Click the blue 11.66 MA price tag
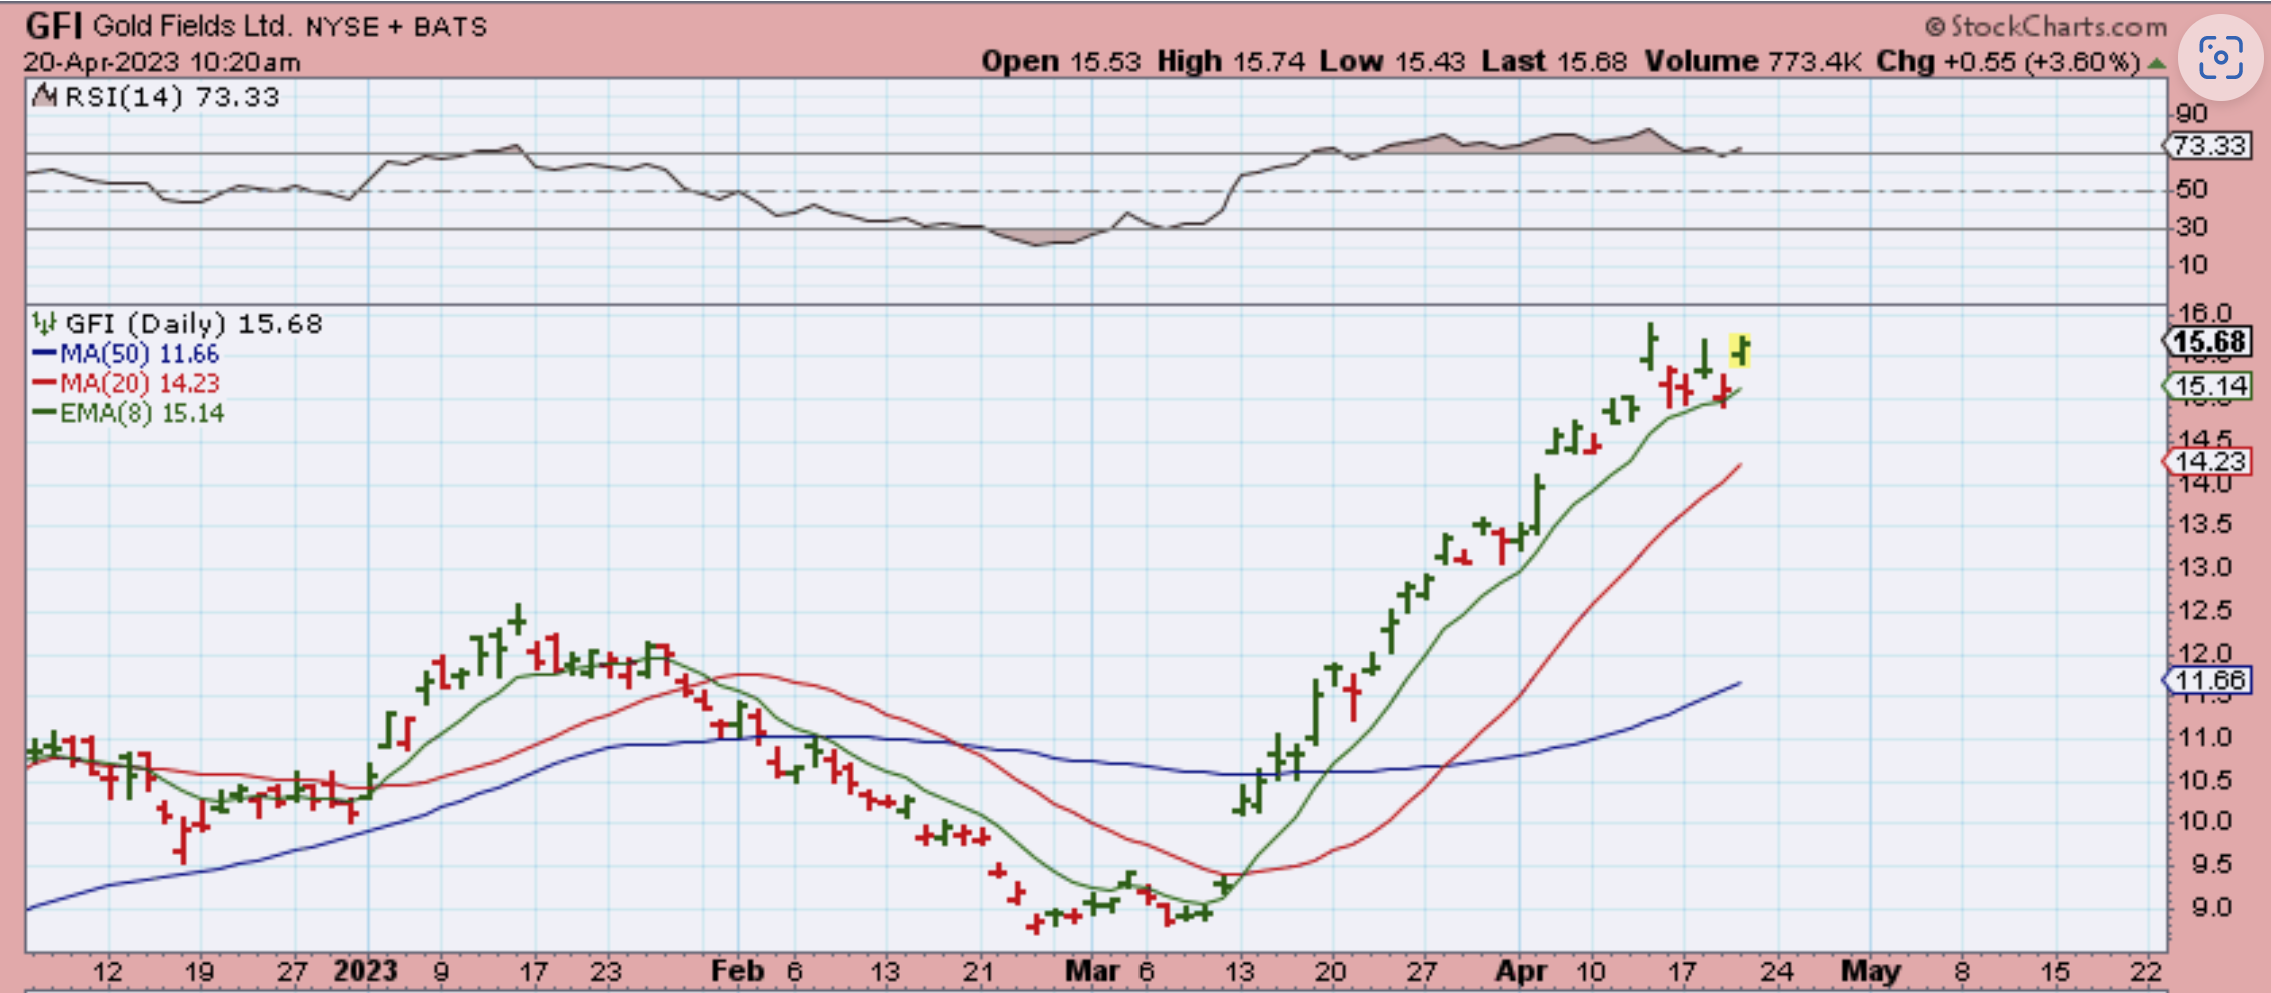Image resolution: width=2271 pixels, height=993 pixels. click(x=2208, y=680)
